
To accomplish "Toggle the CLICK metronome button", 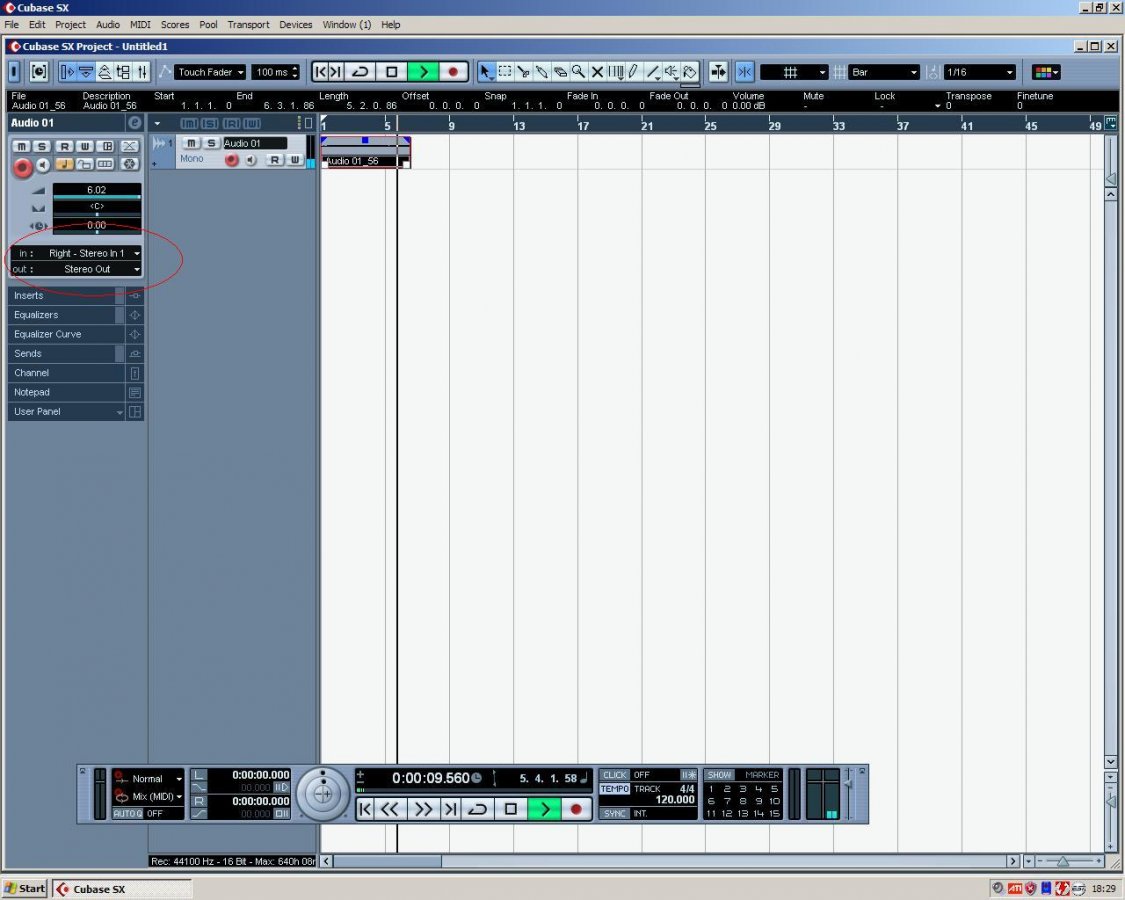I will tap(614, 775).
